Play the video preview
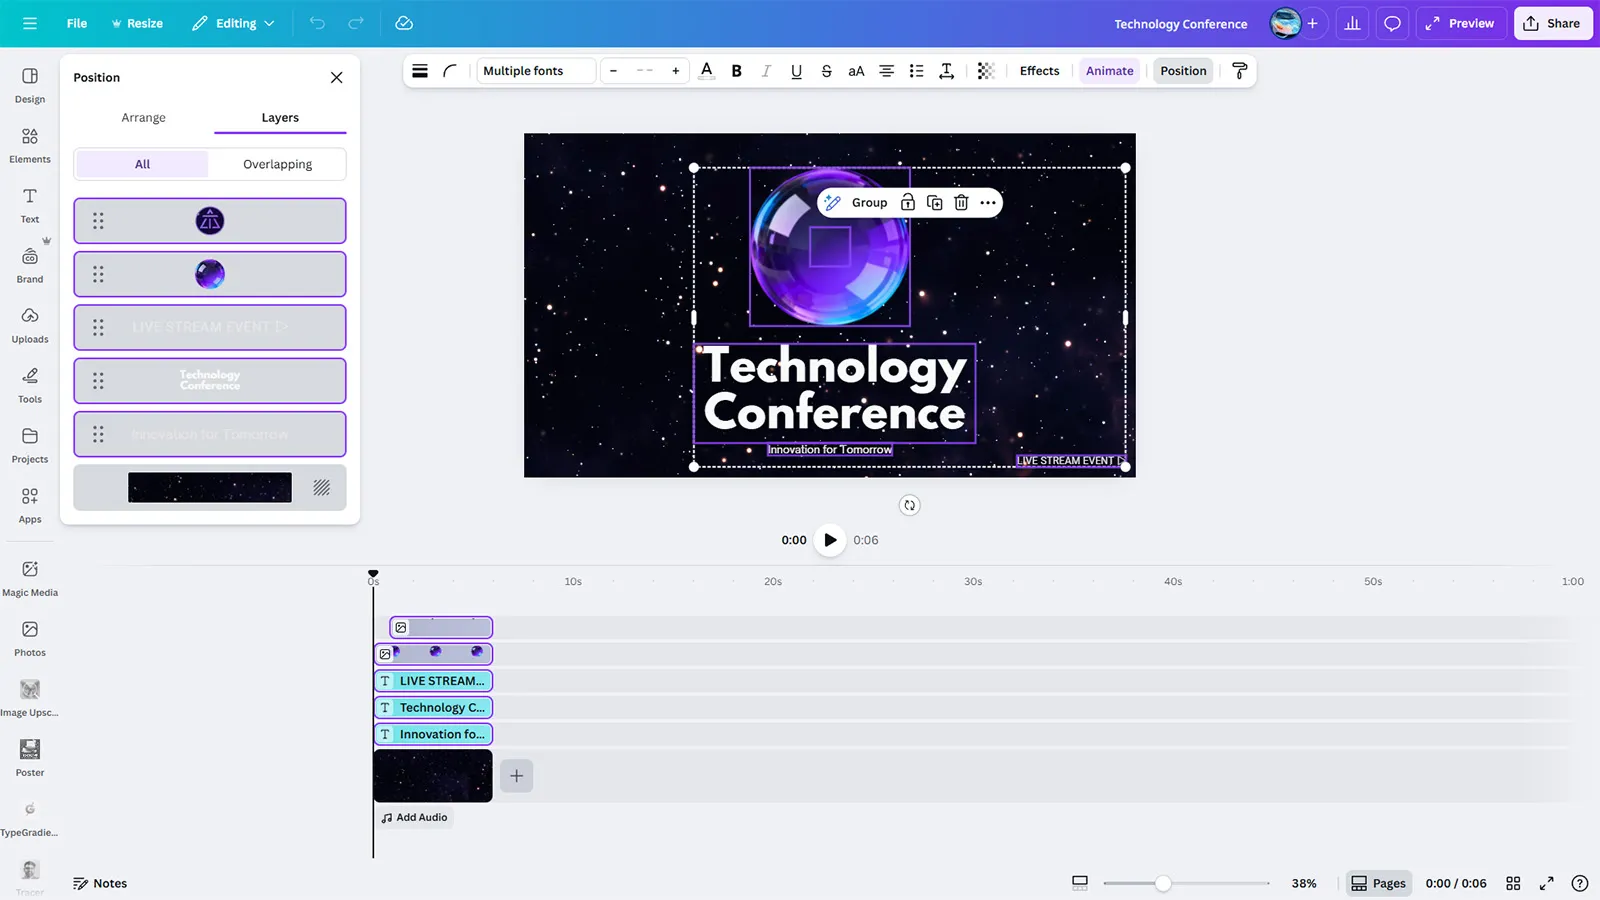Image resolution: width=1600 pixels, height=900 pixels. (830, 540)
